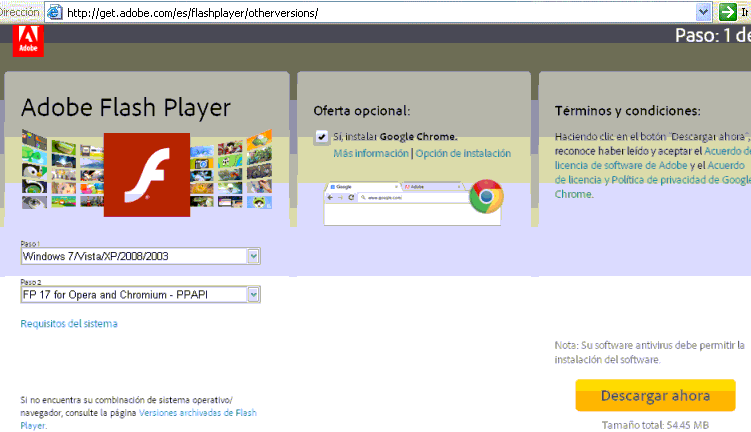Image resolution: width=751 pixels, height=432 pixels.
Task: Open the 'Más información' link
Action: click(371, 153)
